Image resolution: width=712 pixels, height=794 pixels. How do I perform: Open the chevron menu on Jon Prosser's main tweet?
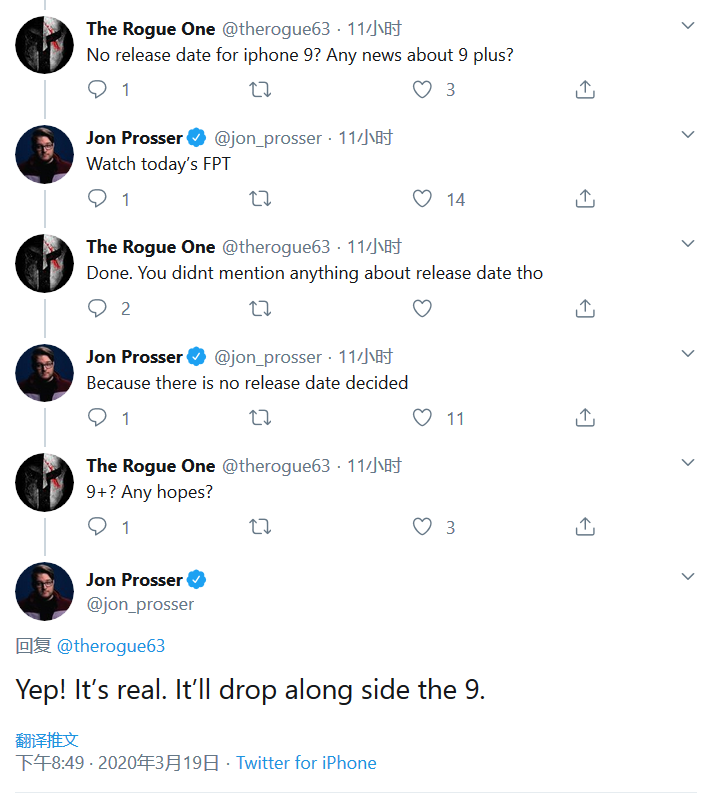[688, 577]
